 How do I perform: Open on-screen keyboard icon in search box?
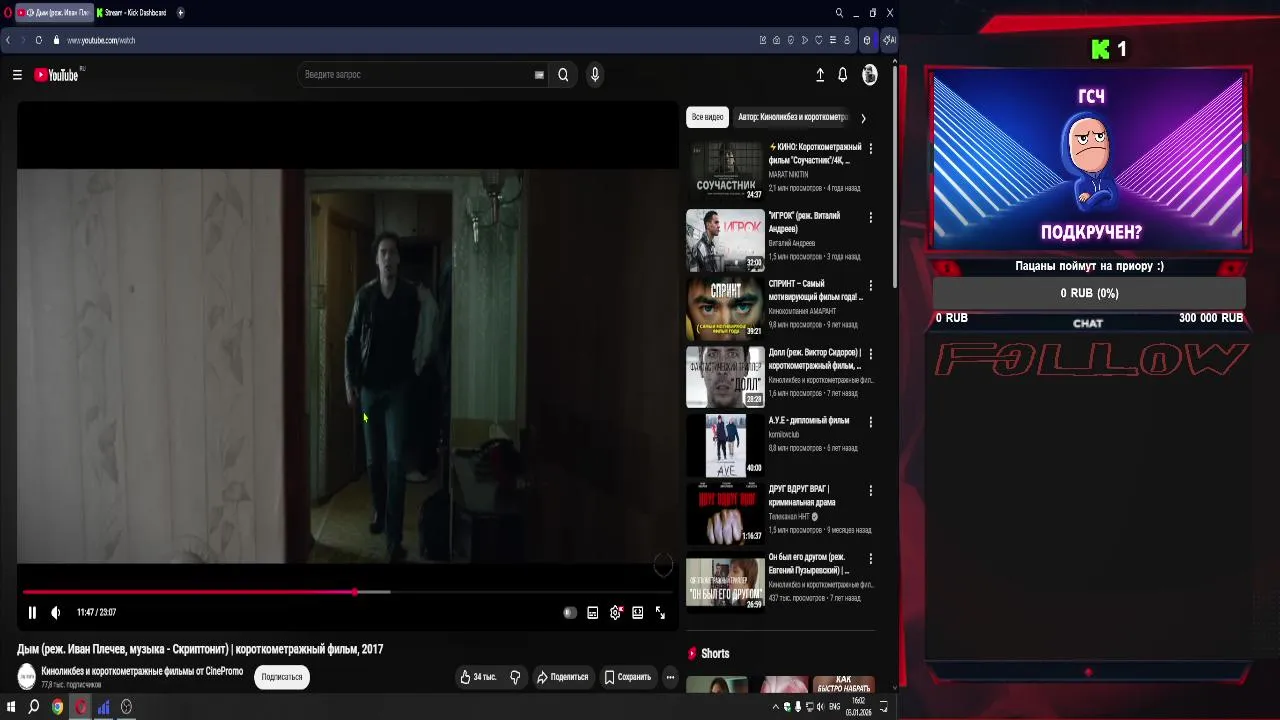(x=539, y=75)
